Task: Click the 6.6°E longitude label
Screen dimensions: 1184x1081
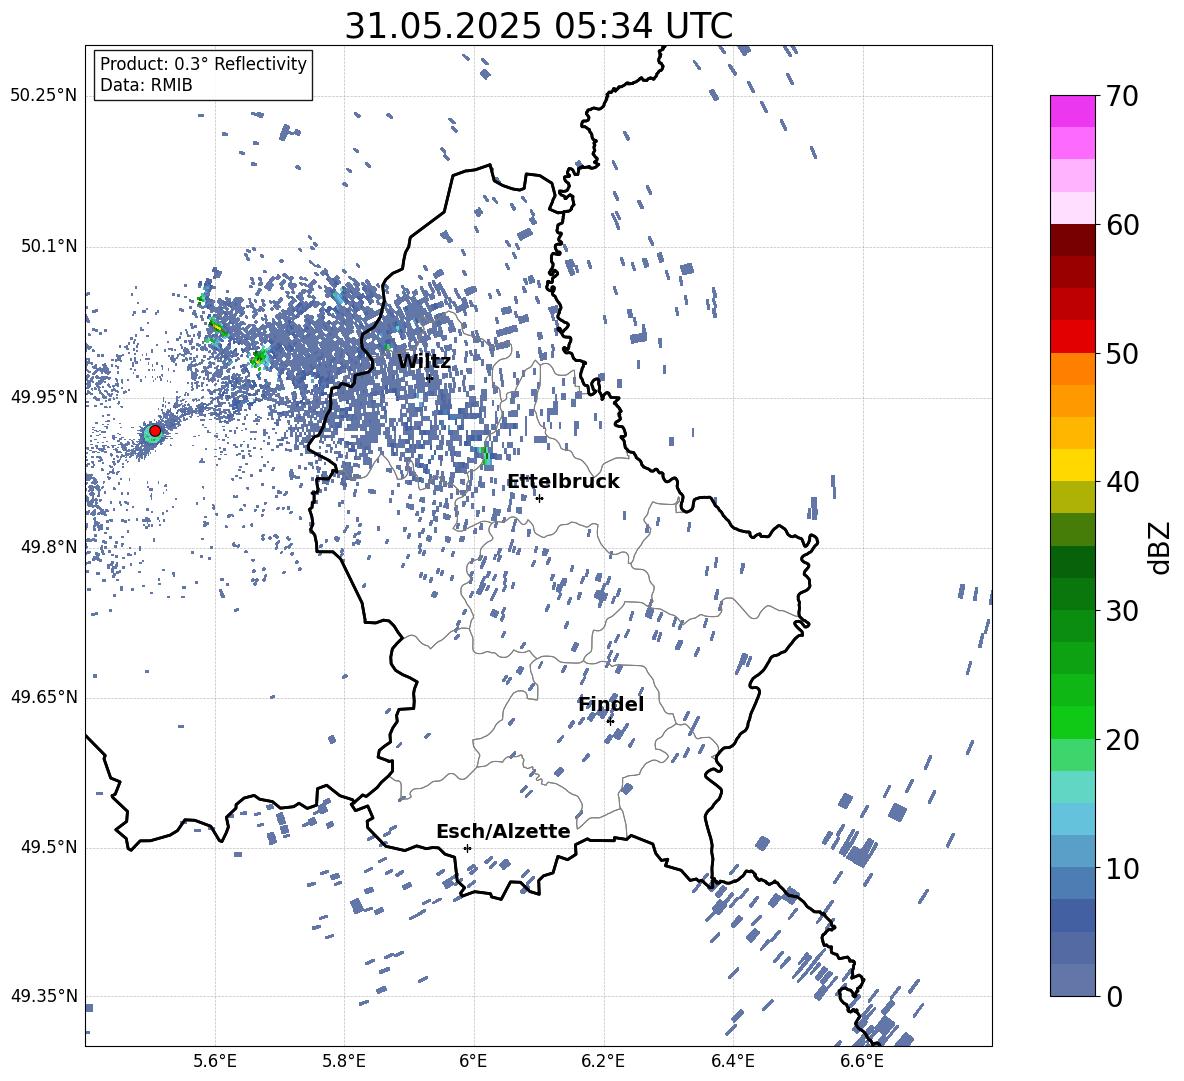Action: (x=862, y=1061)
